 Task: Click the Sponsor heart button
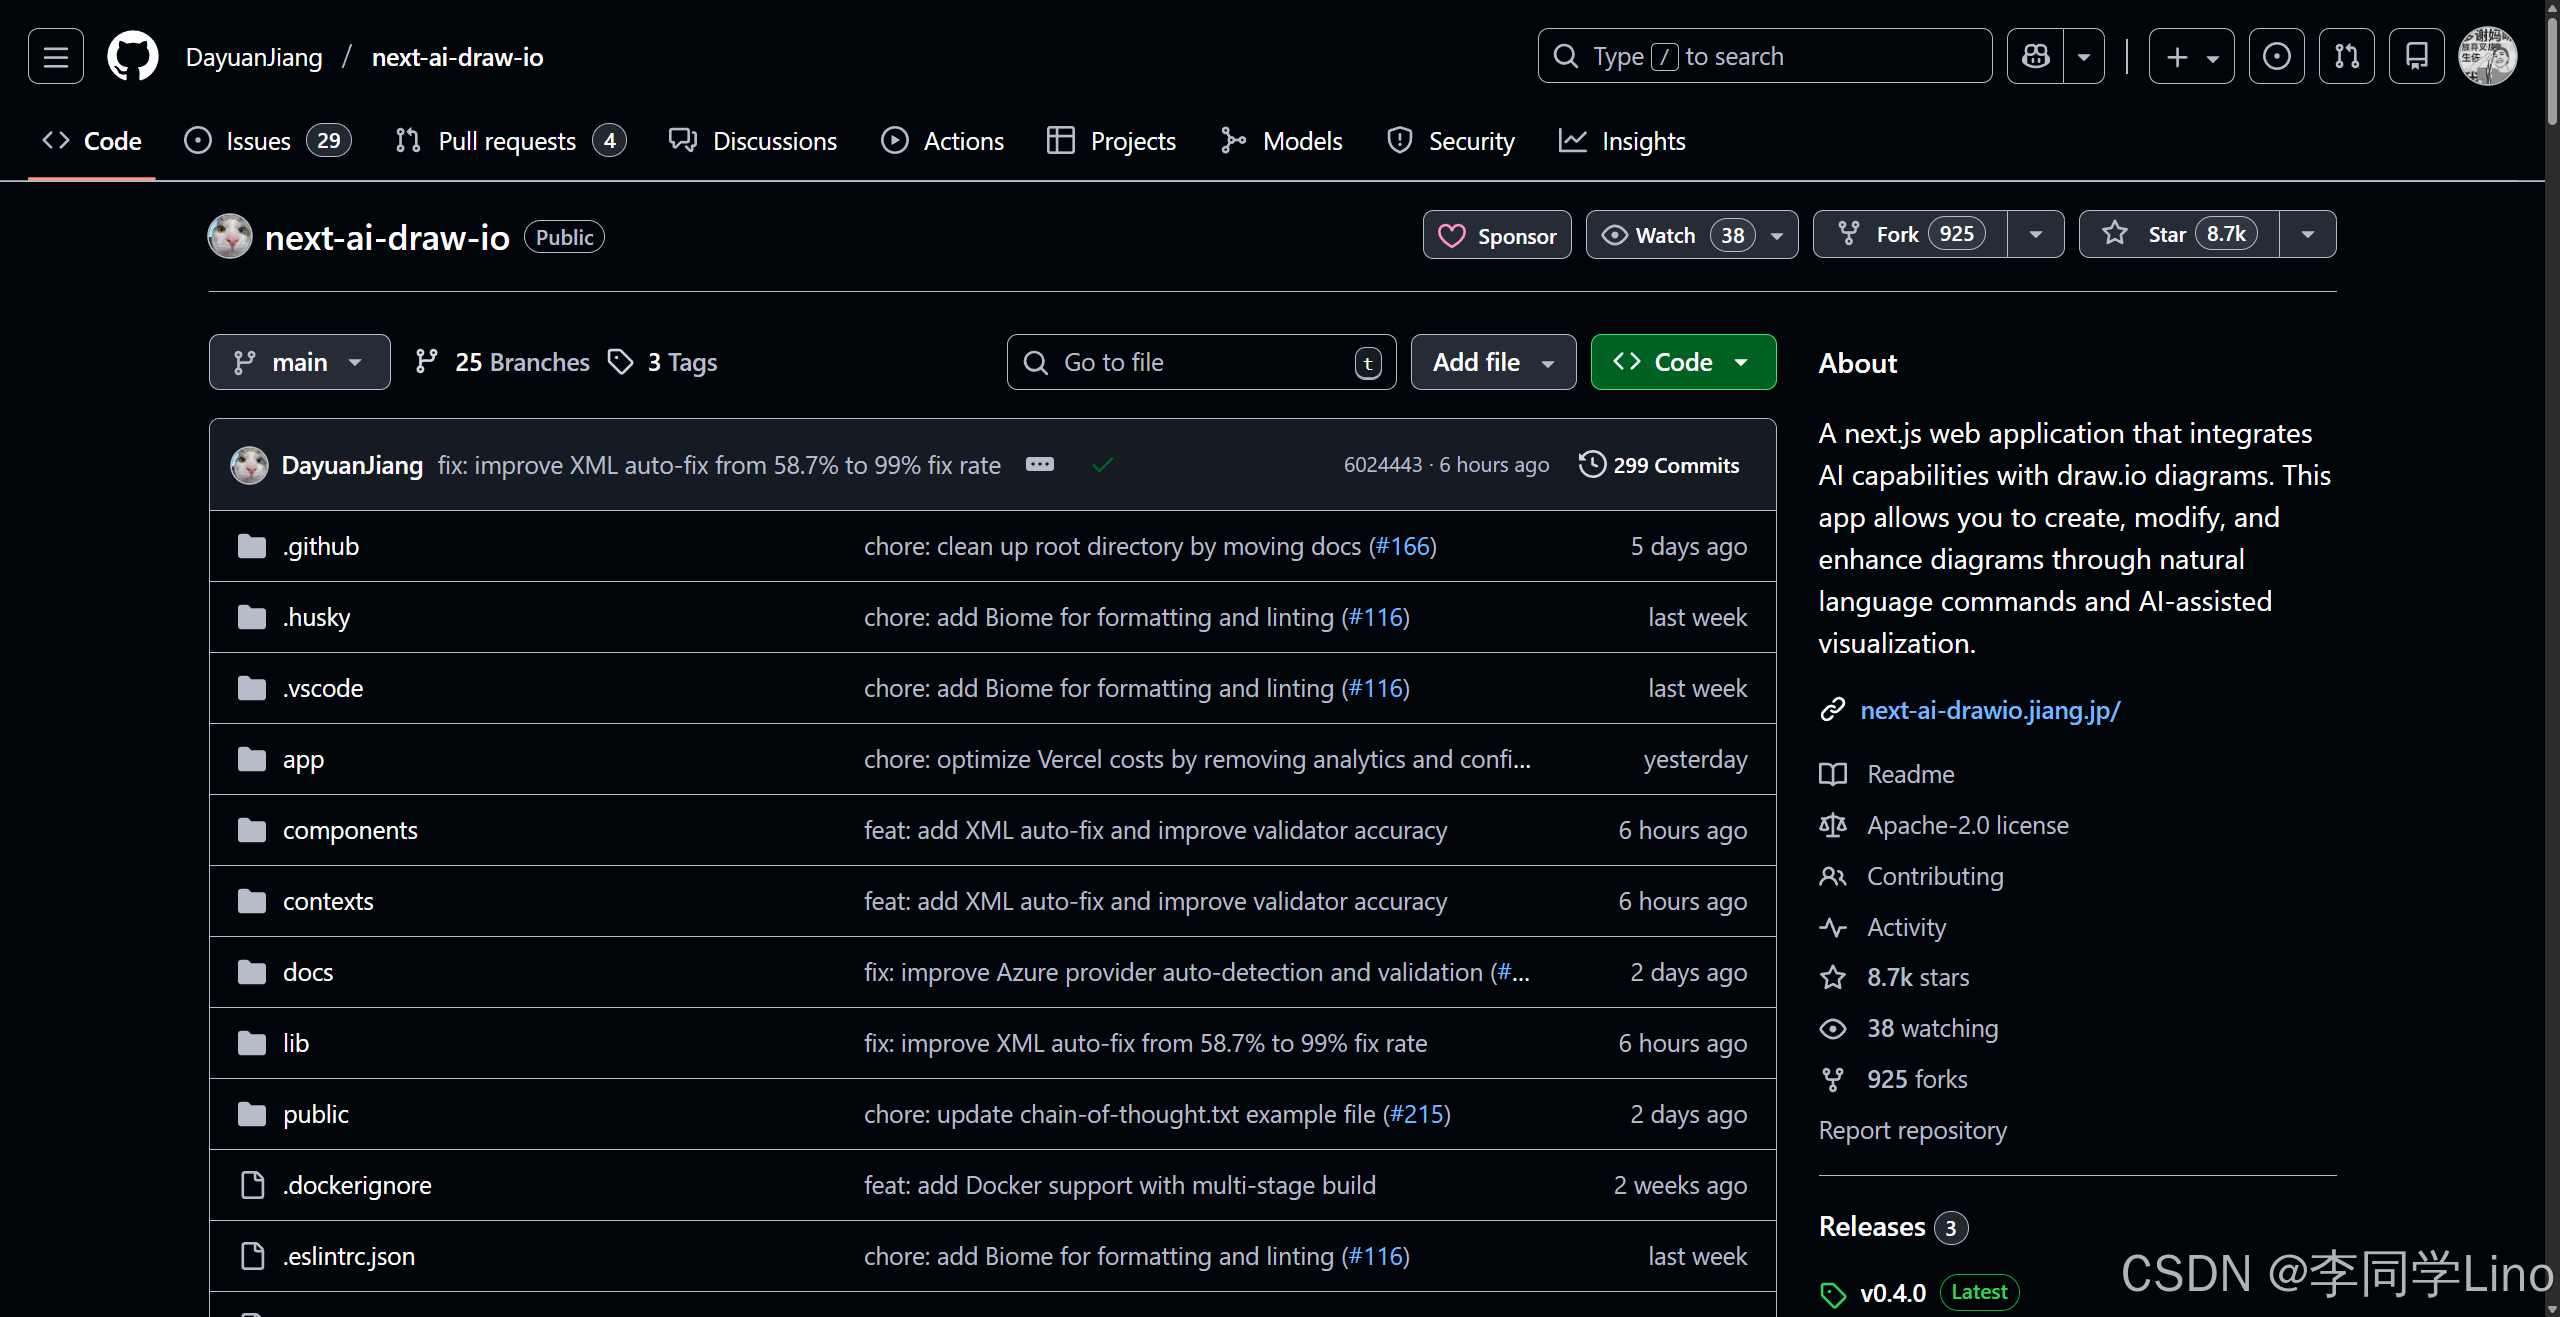pos(1497,235)
